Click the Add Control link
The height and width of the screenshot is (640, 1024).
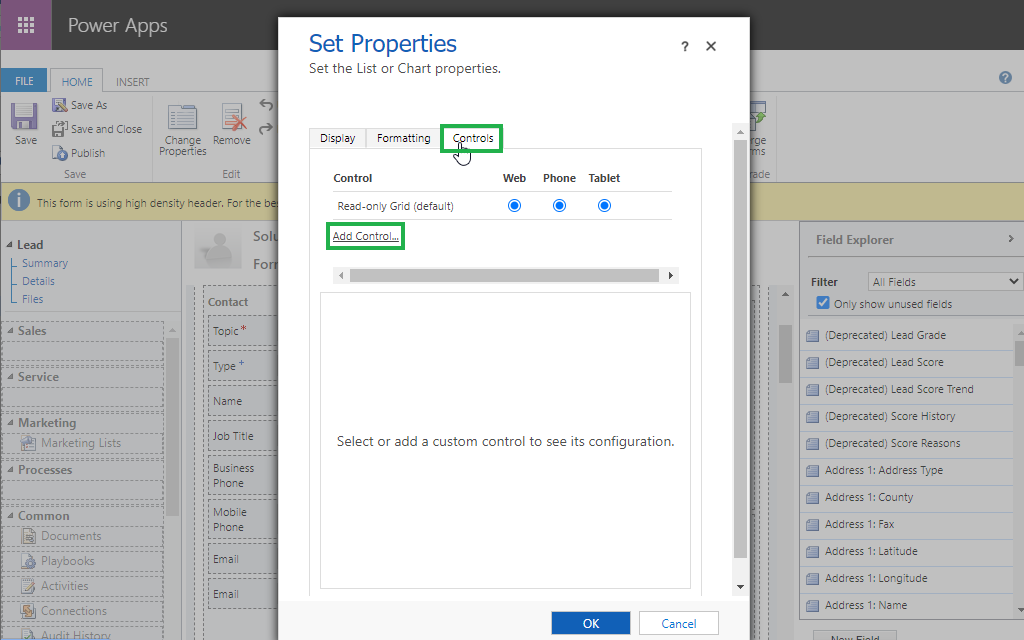pos(366,236)
